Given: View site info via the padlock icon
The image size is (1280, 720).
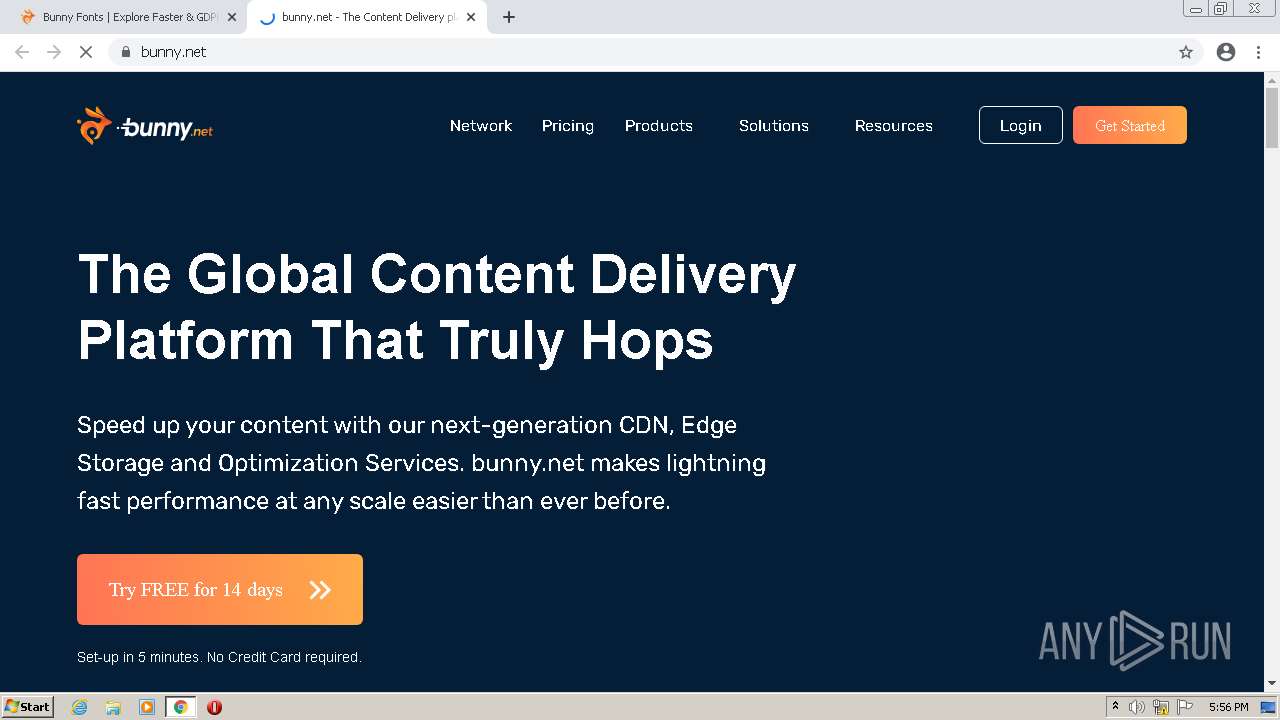Looking at the screenshot, I should click(126, 52).
